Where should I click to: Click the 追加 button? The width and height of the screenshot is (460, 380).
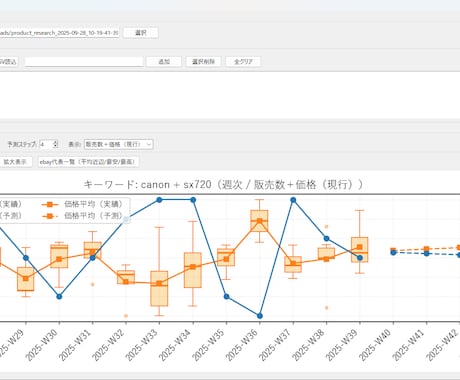tap(164, 62)
